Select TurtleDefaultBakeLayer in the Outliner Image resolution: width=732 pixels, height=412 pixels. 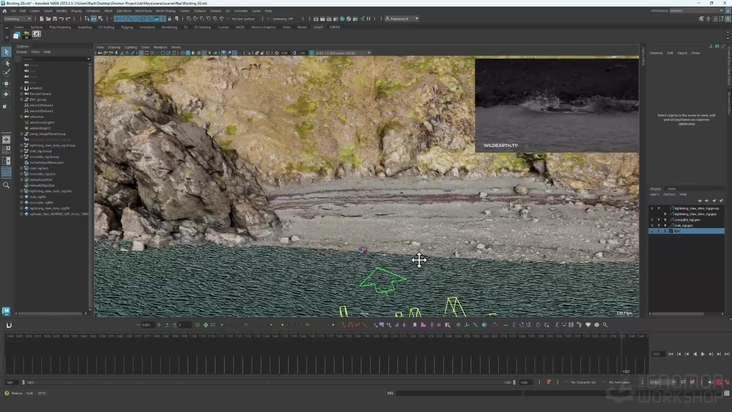[x=46, y=162]
